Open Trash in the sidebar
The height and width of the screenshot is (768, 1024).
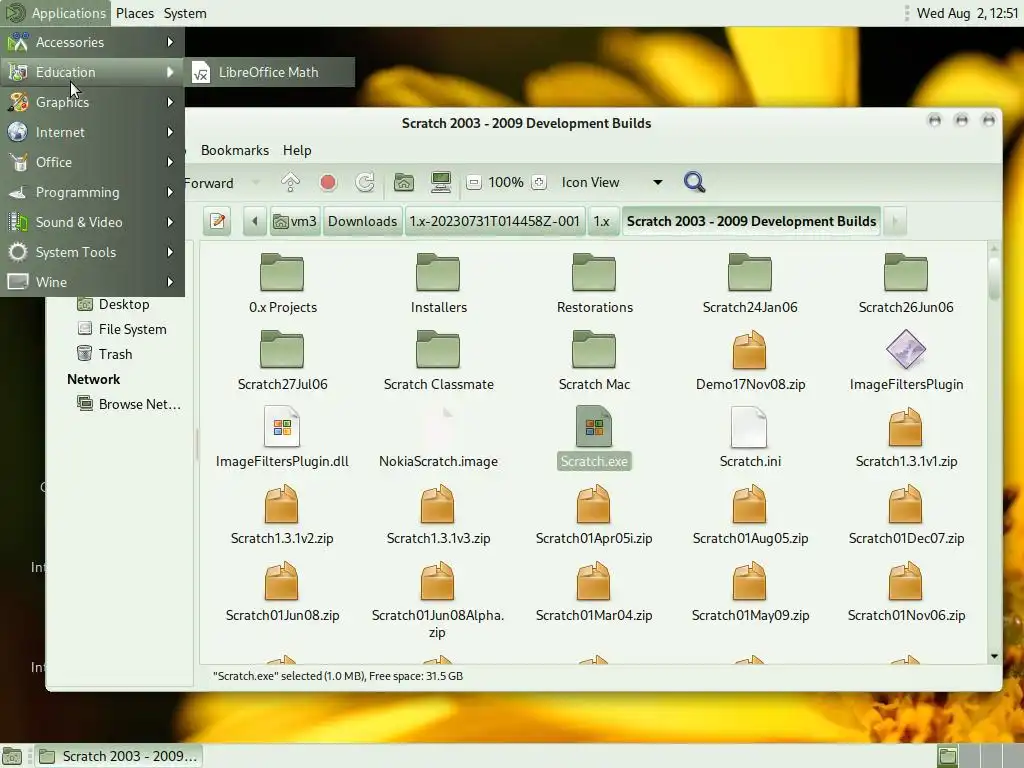(105, 354)
